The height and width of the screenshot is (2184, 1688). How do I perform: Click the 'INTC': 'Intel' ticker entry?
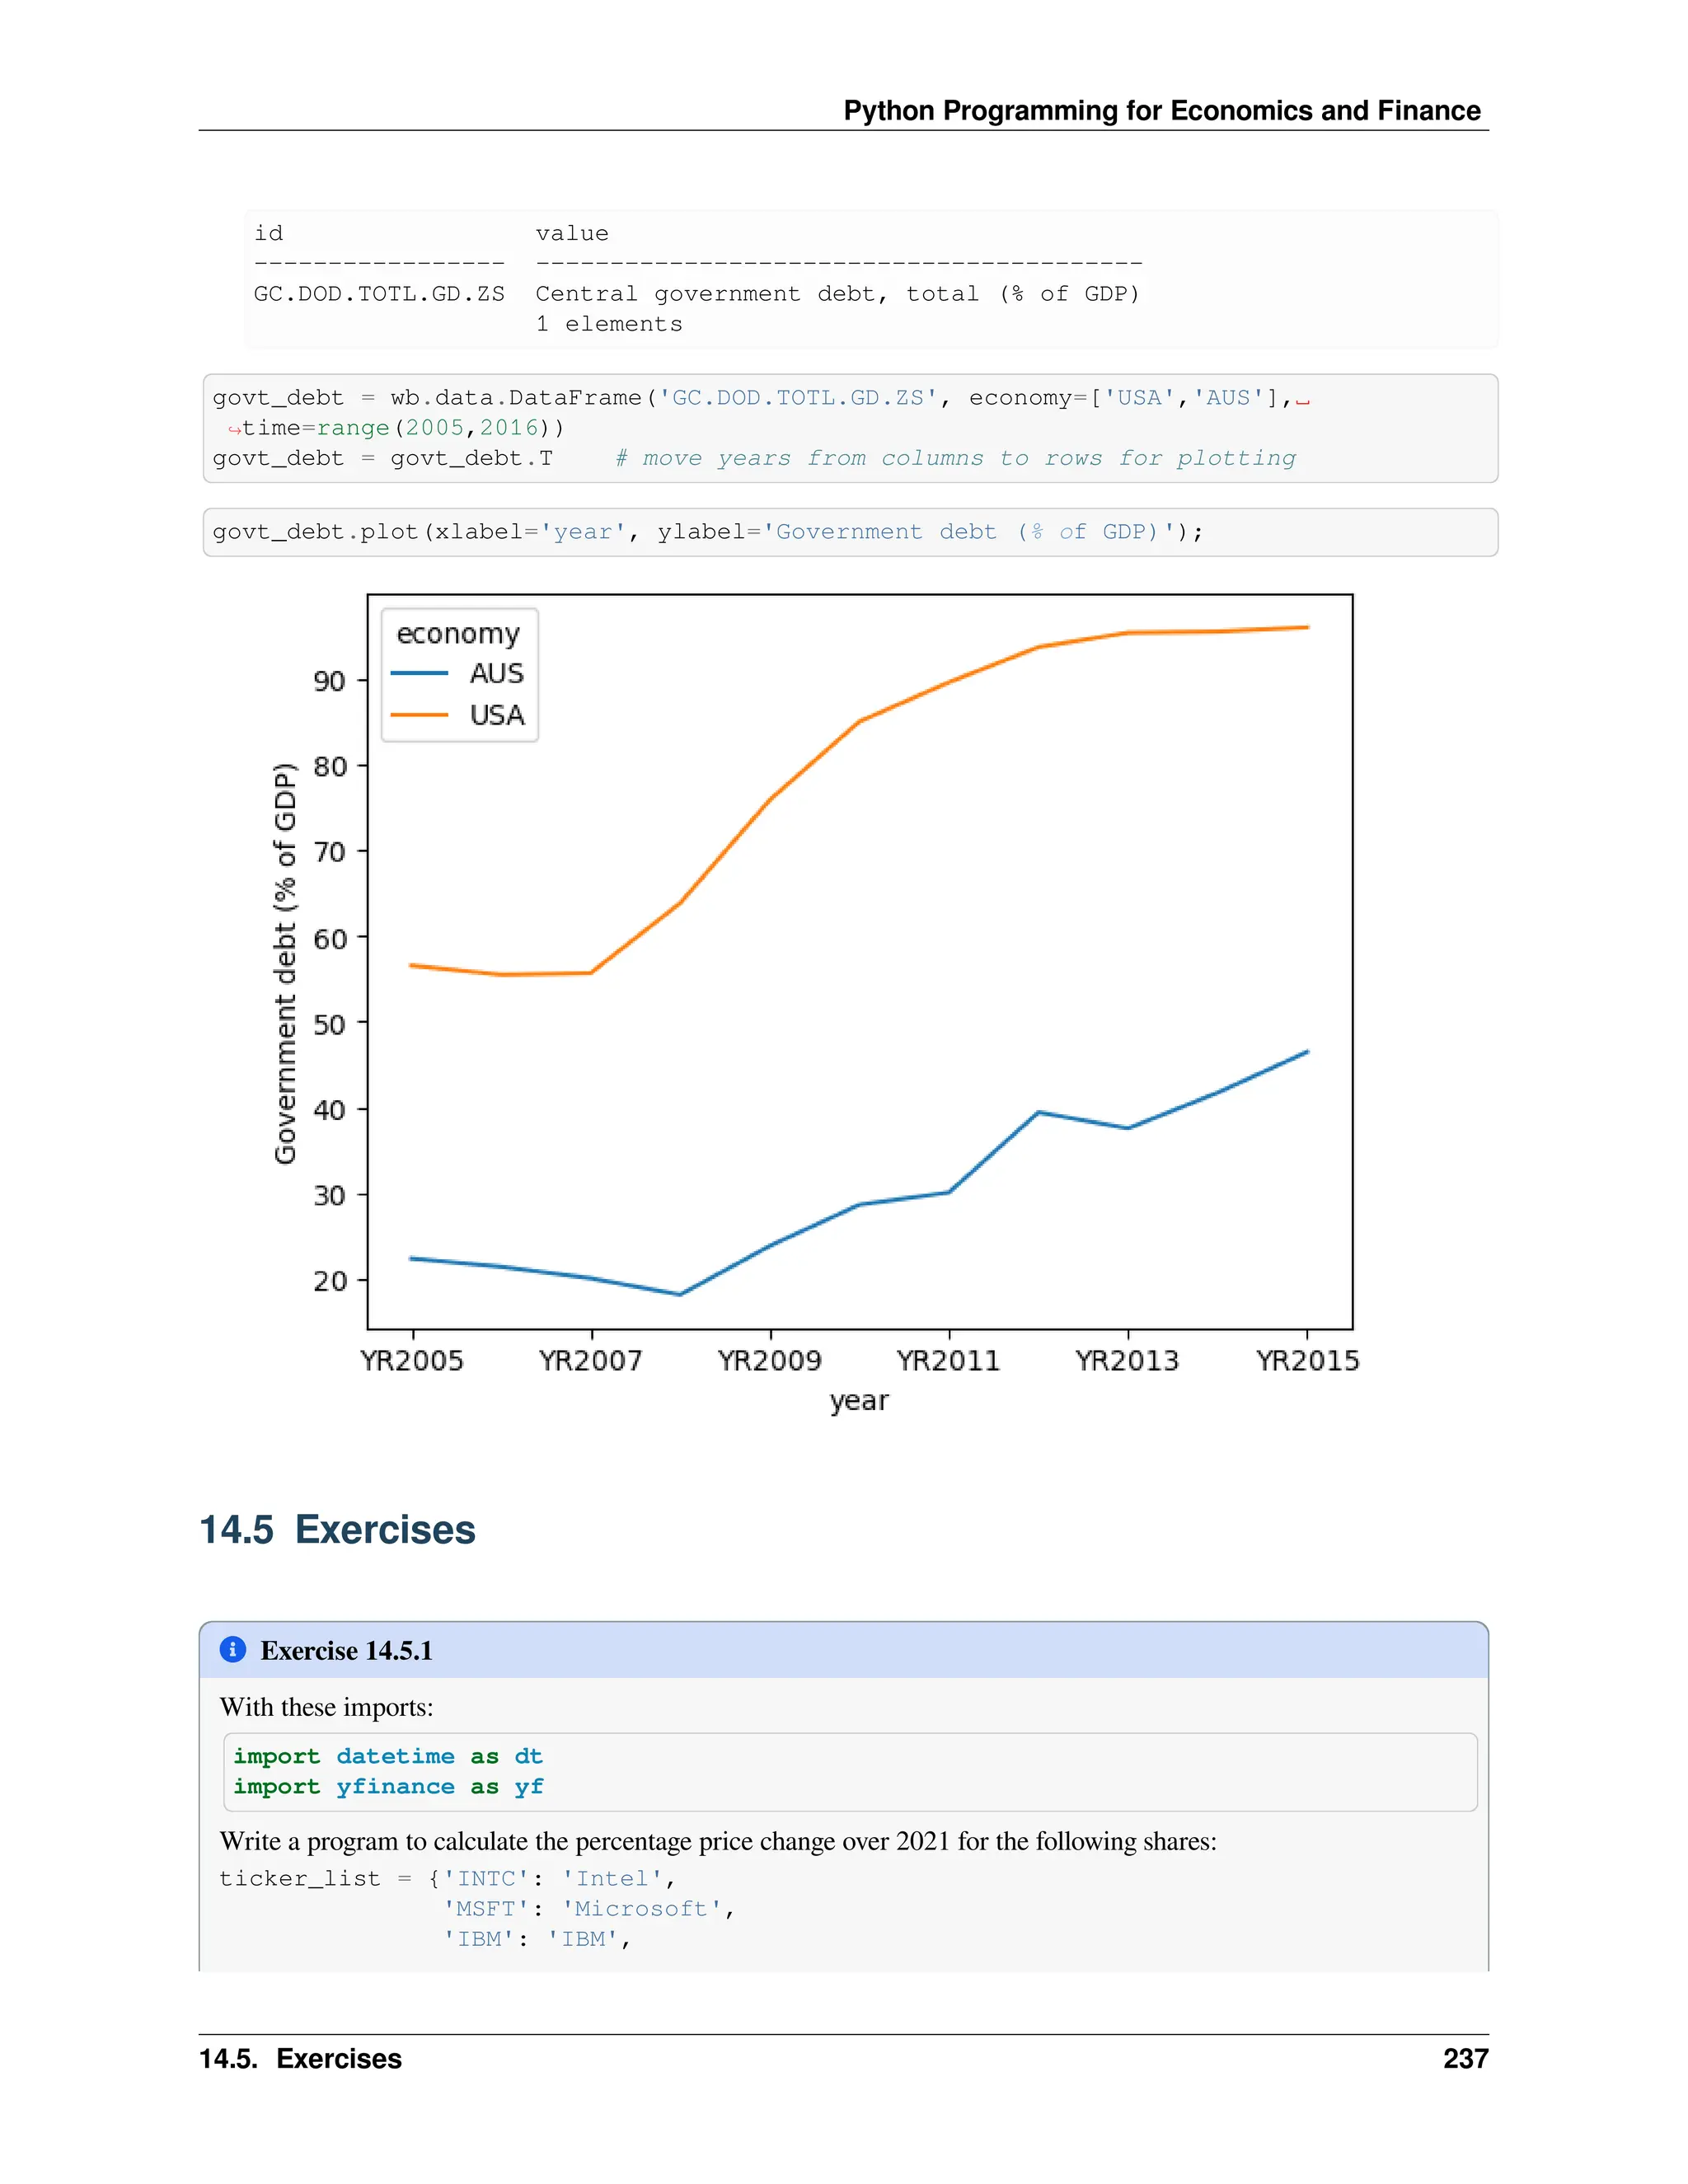pyautogui.click(x=559, y=1879)
